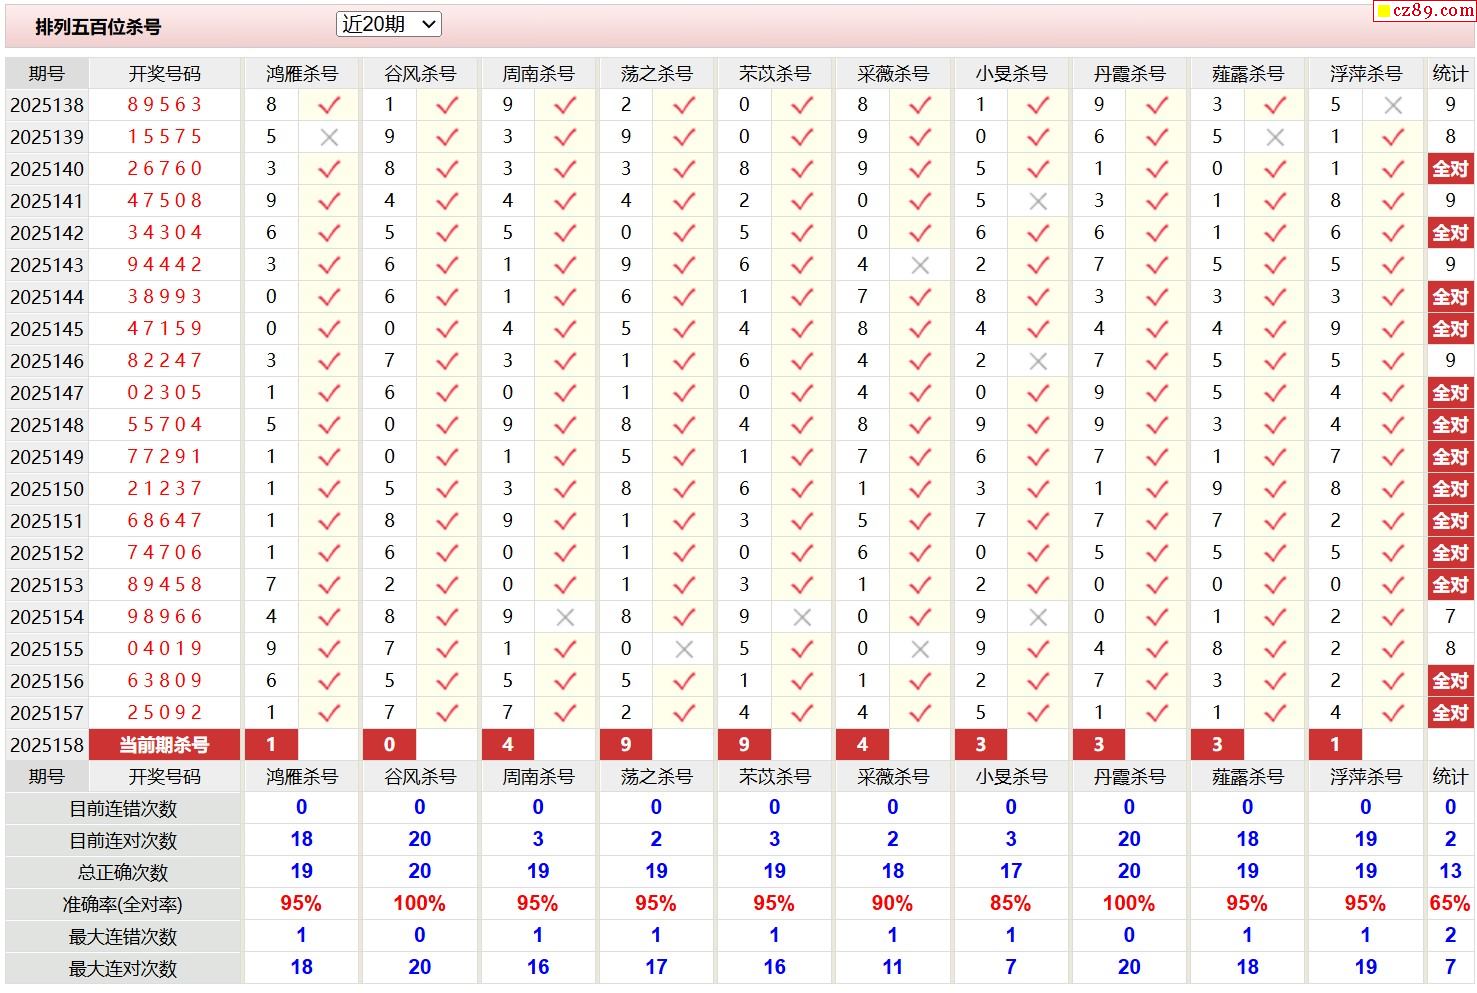Click the X mark for 芣苡杀号 in row 2025154

802,617
